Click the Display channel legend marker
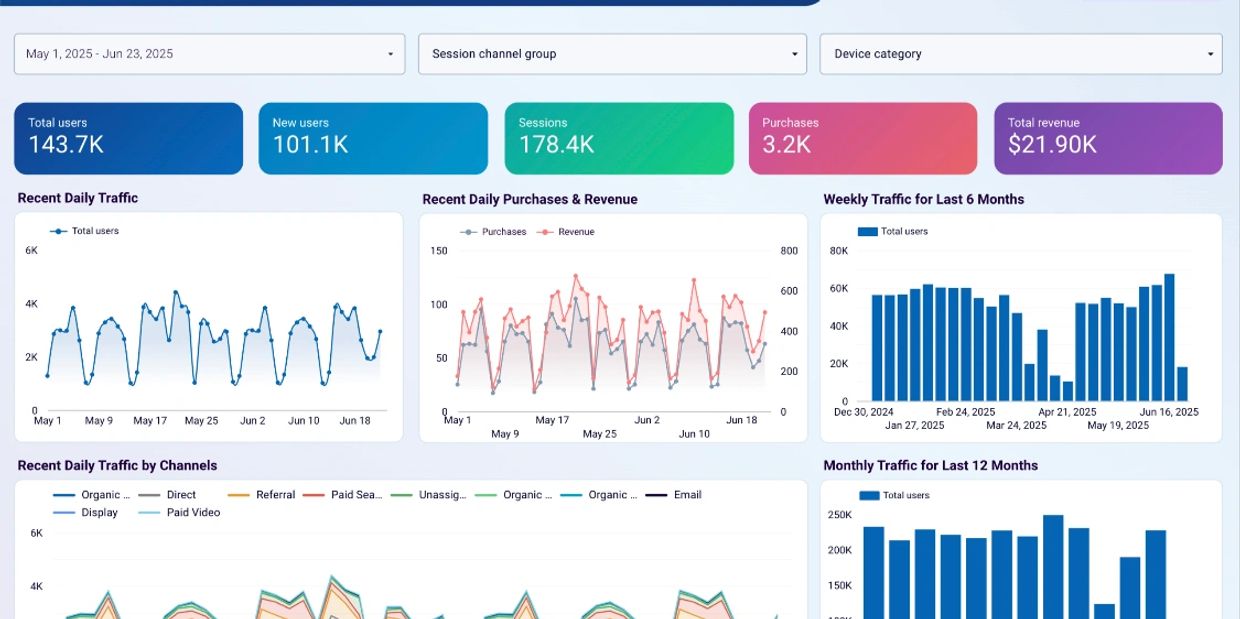The width and height of the screenshot is (1240, 619). point(64,513)
